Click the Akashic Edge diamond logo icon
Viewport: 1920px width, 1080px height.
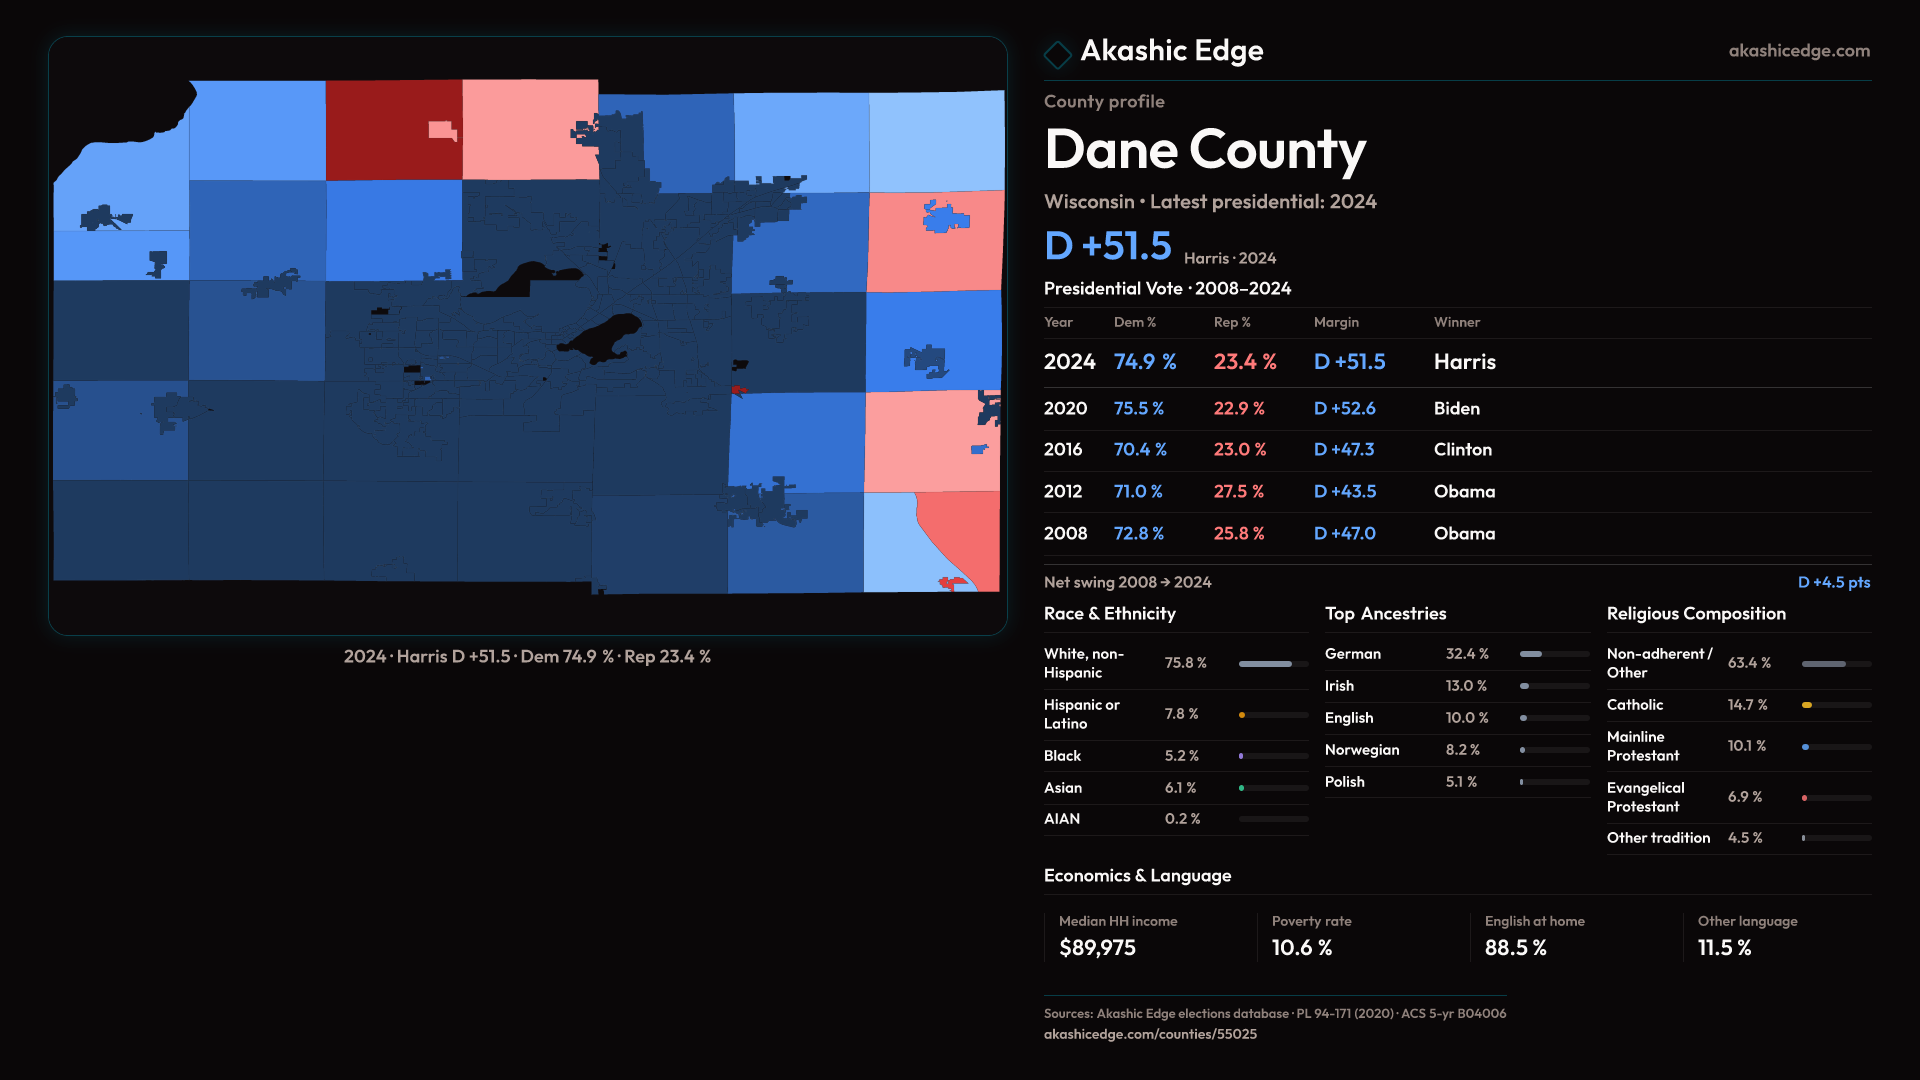pos(1057,54)
